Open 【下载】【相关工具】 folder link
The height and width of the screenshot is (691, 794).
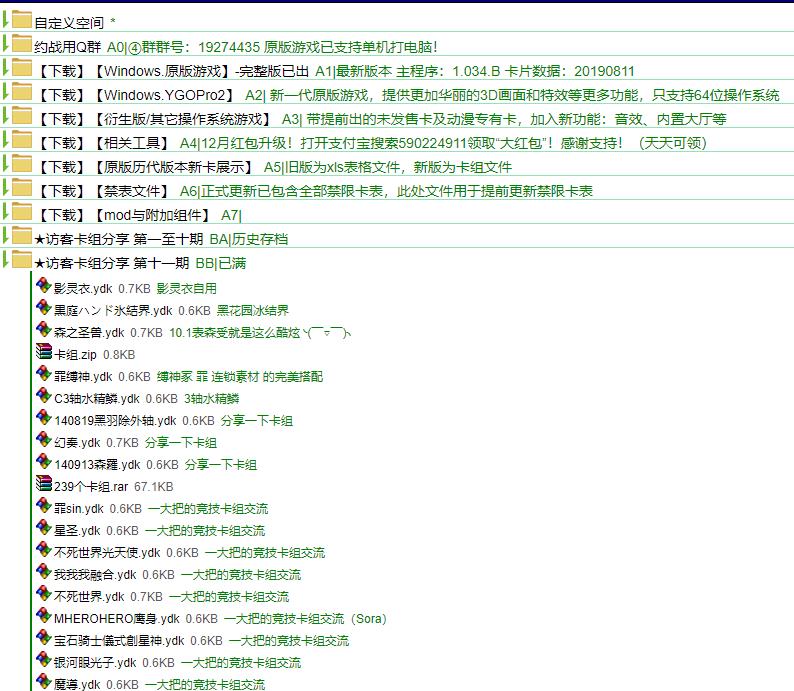[x=104, y=143]
